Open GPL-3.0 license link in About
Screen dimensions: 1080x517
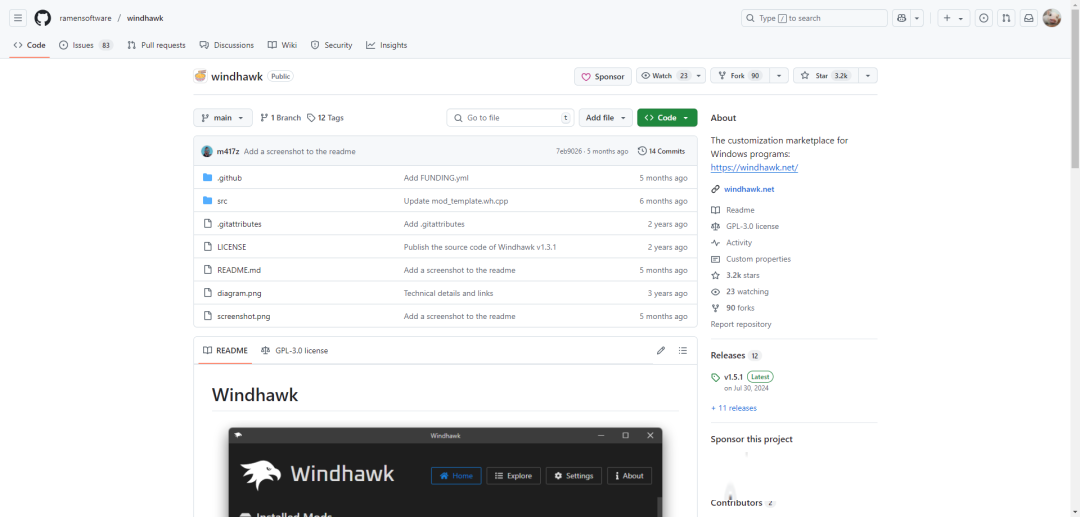(745, 226)
